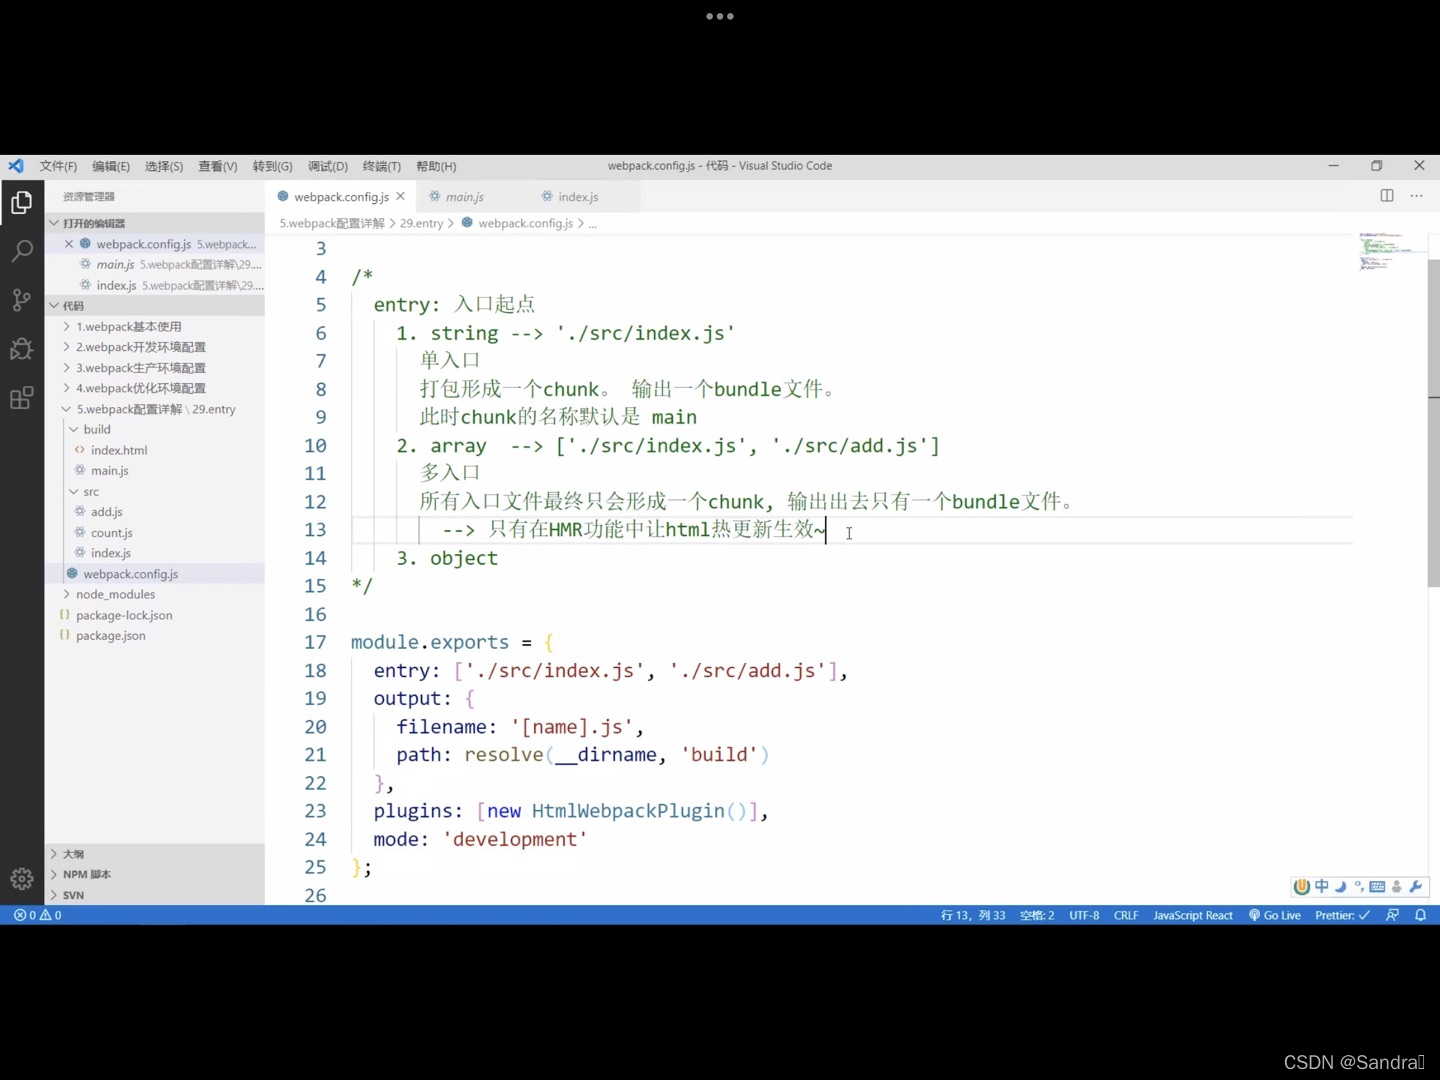Click the IME soft keyboard icon
Viewport: 1440px width, 1080px height.
1377,886
